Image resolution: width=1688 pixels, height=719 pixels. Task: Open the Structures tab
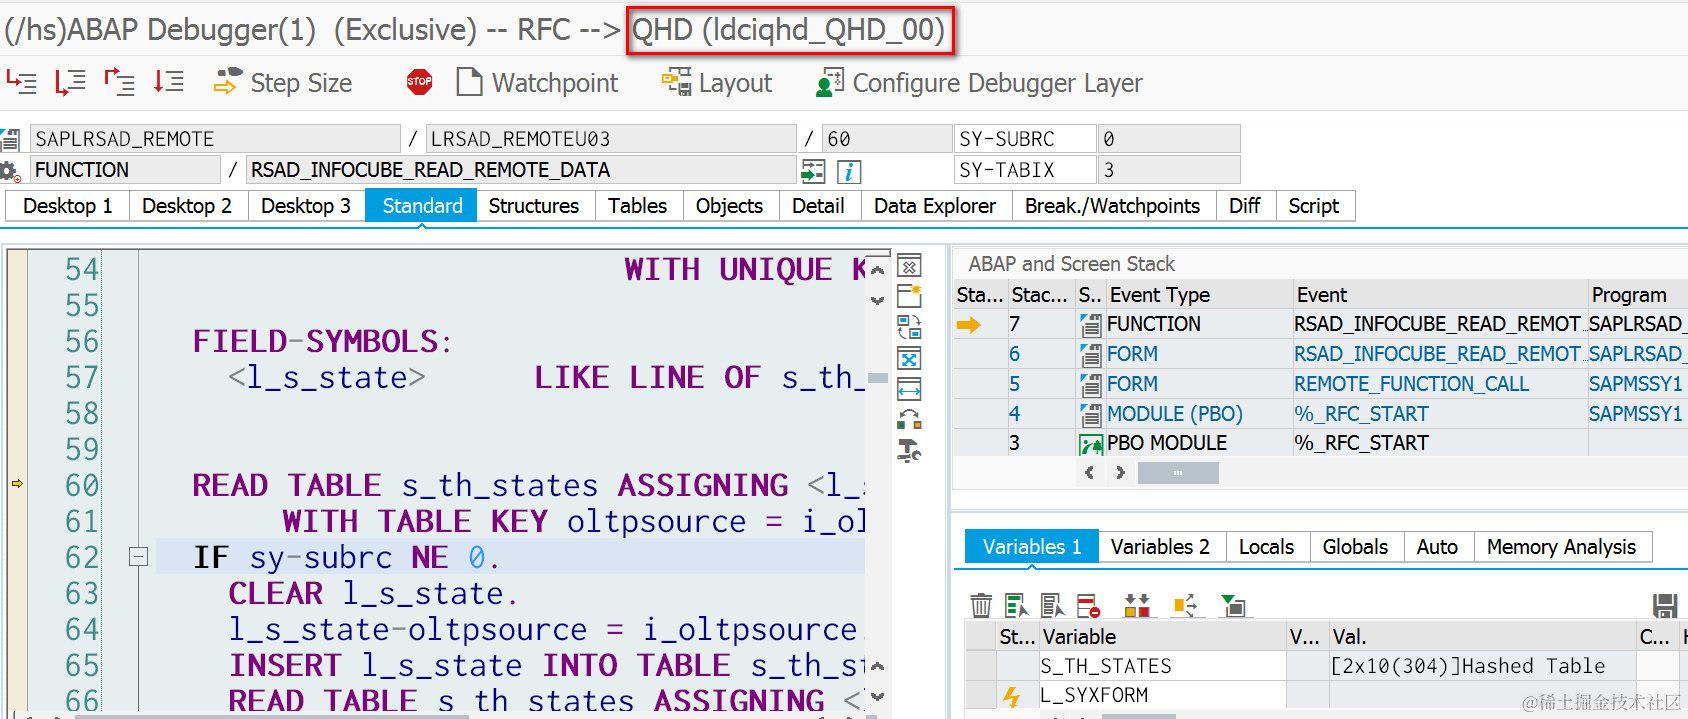pyautogui.click(x=534, y=206)
